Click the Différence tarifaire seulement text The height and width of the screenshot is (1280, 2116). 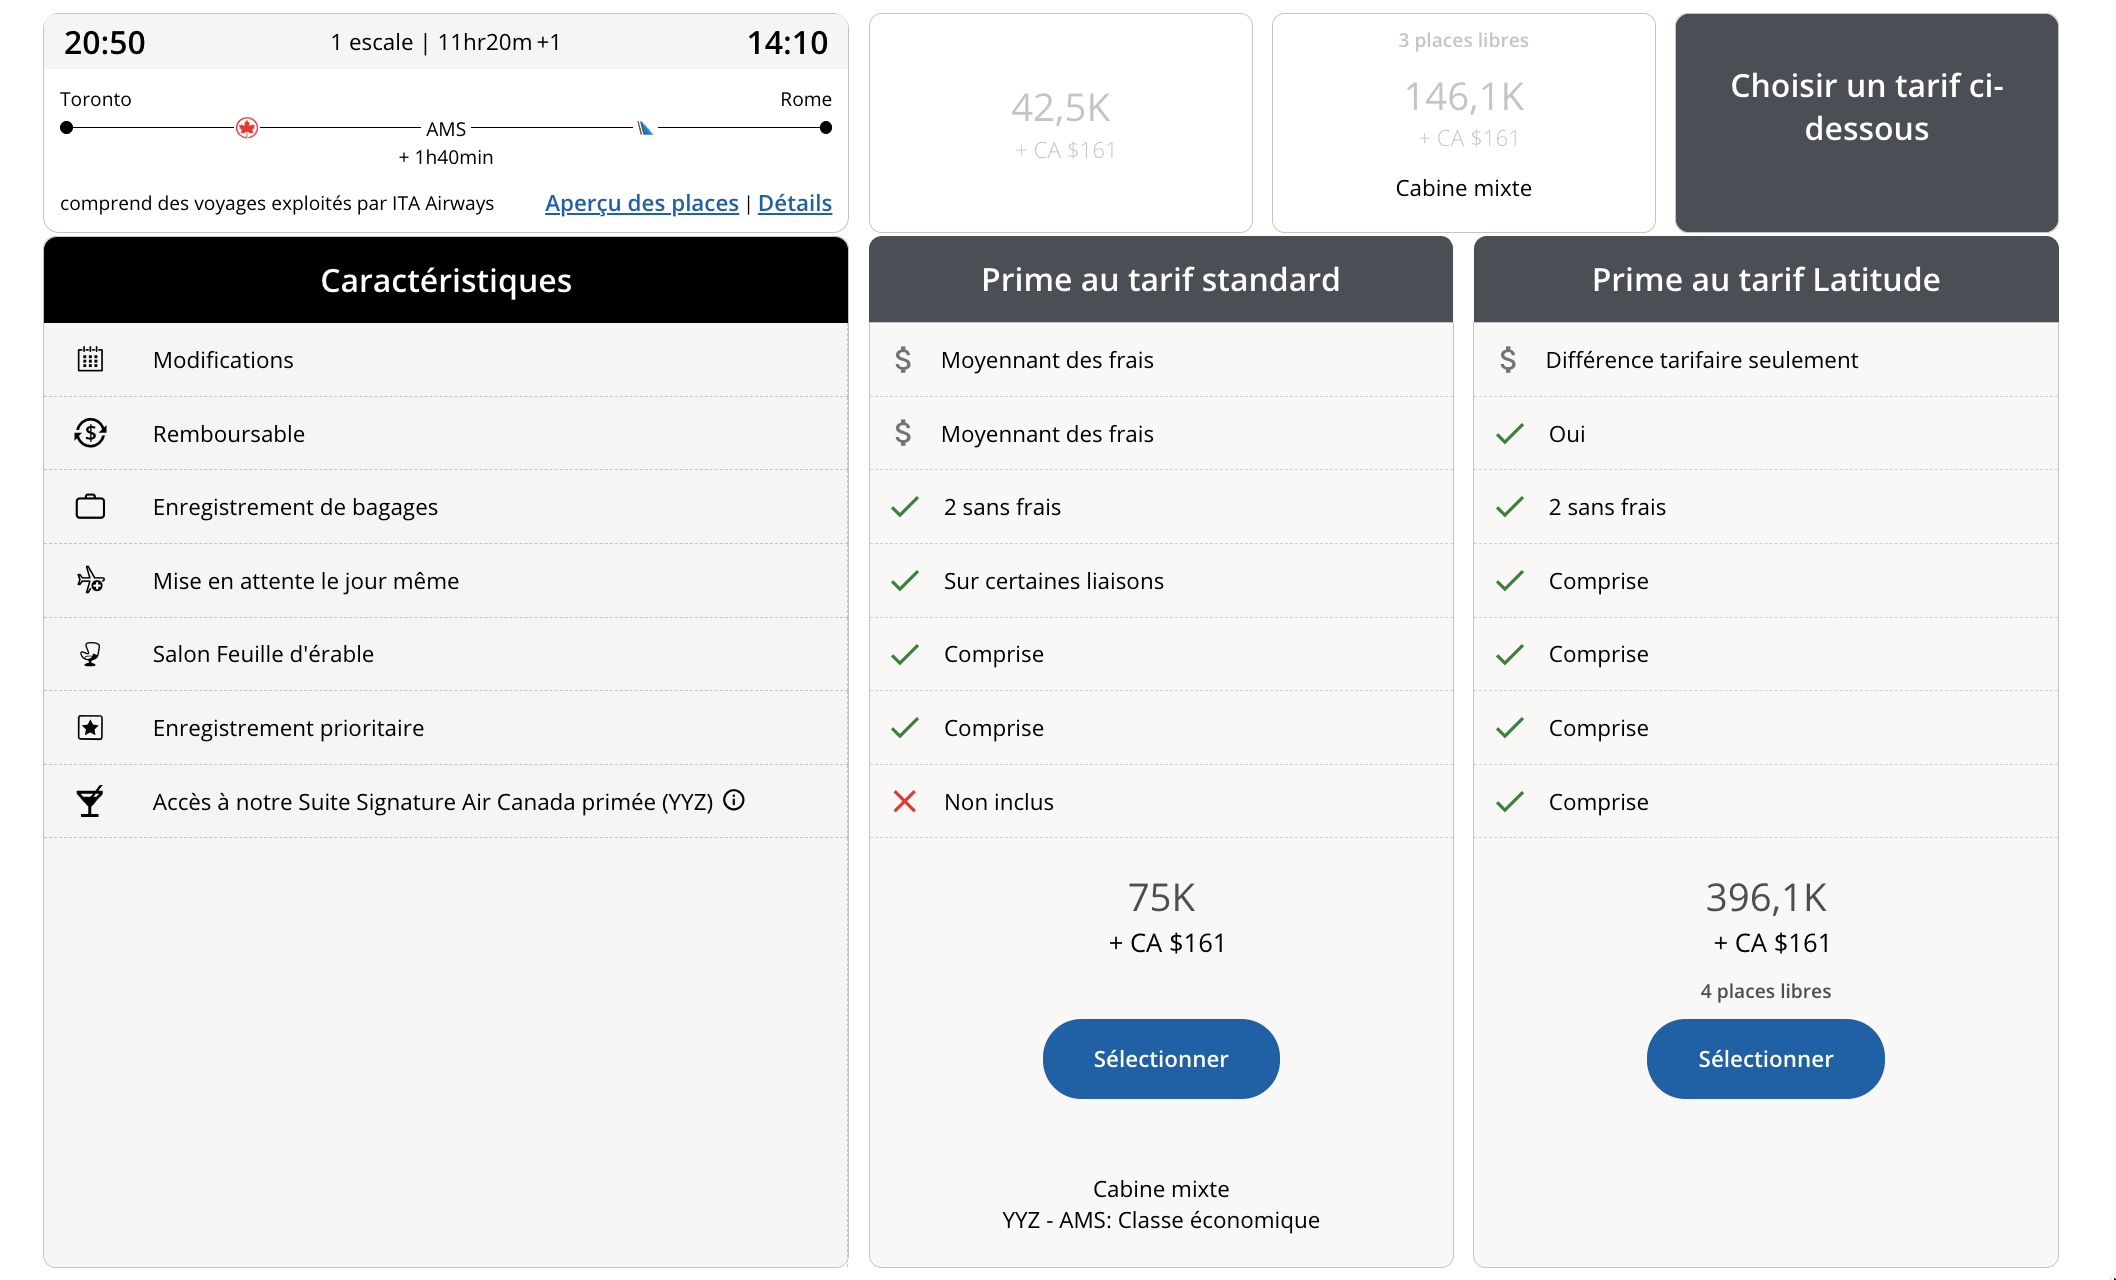tap(1702, 360)
